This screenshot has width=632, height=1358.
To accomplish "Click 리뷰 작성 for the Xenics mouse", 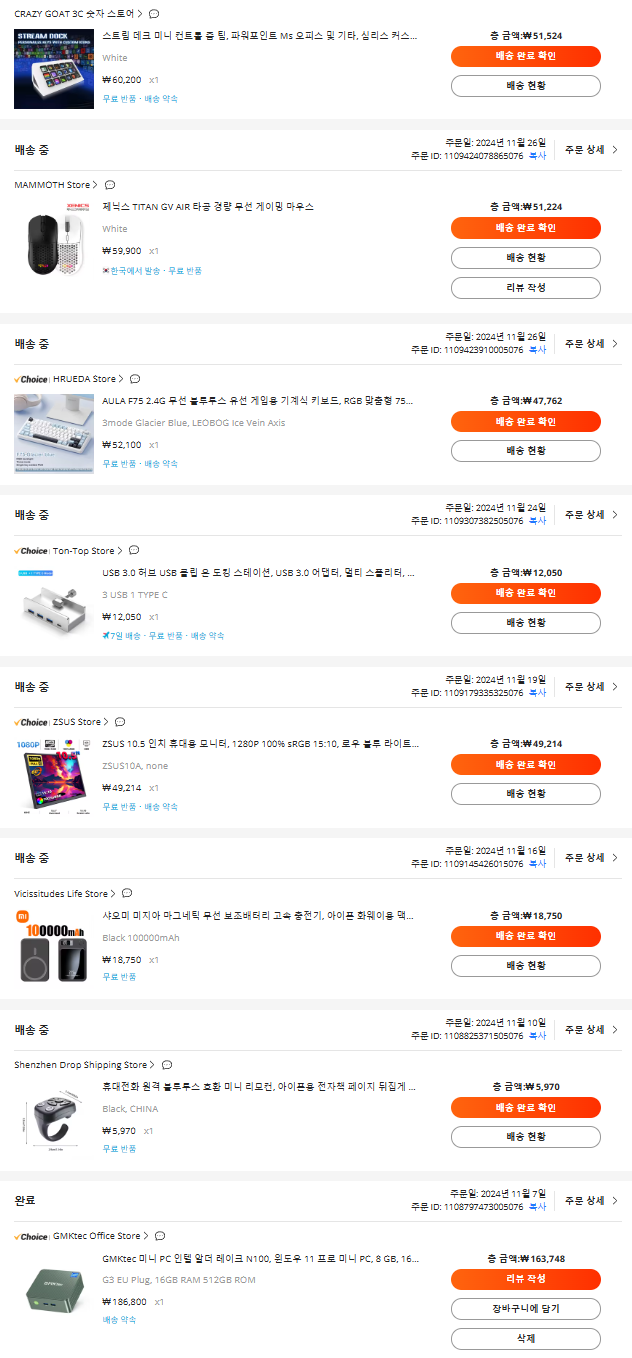I will 526,288.
